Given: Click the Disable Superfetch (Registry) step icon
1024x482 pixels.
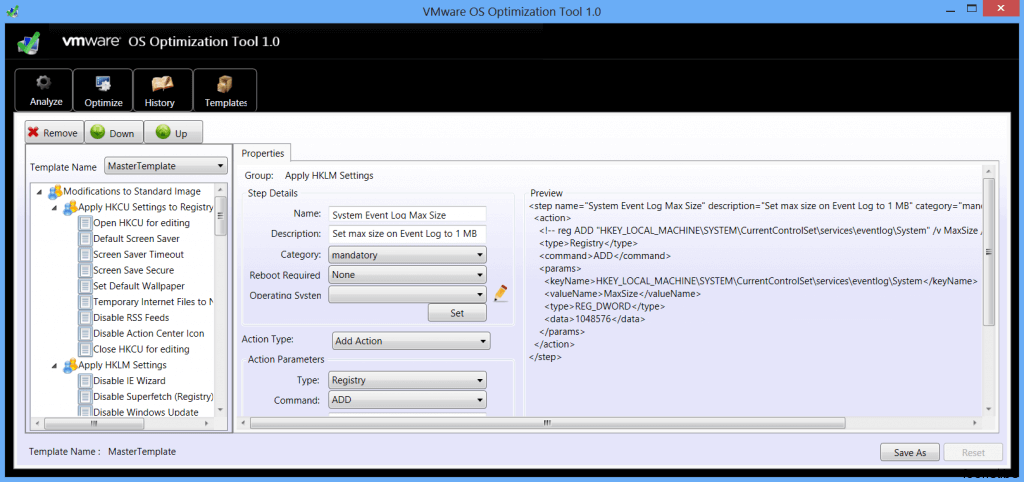Looking at the screenshot, I should coord(84,396).
